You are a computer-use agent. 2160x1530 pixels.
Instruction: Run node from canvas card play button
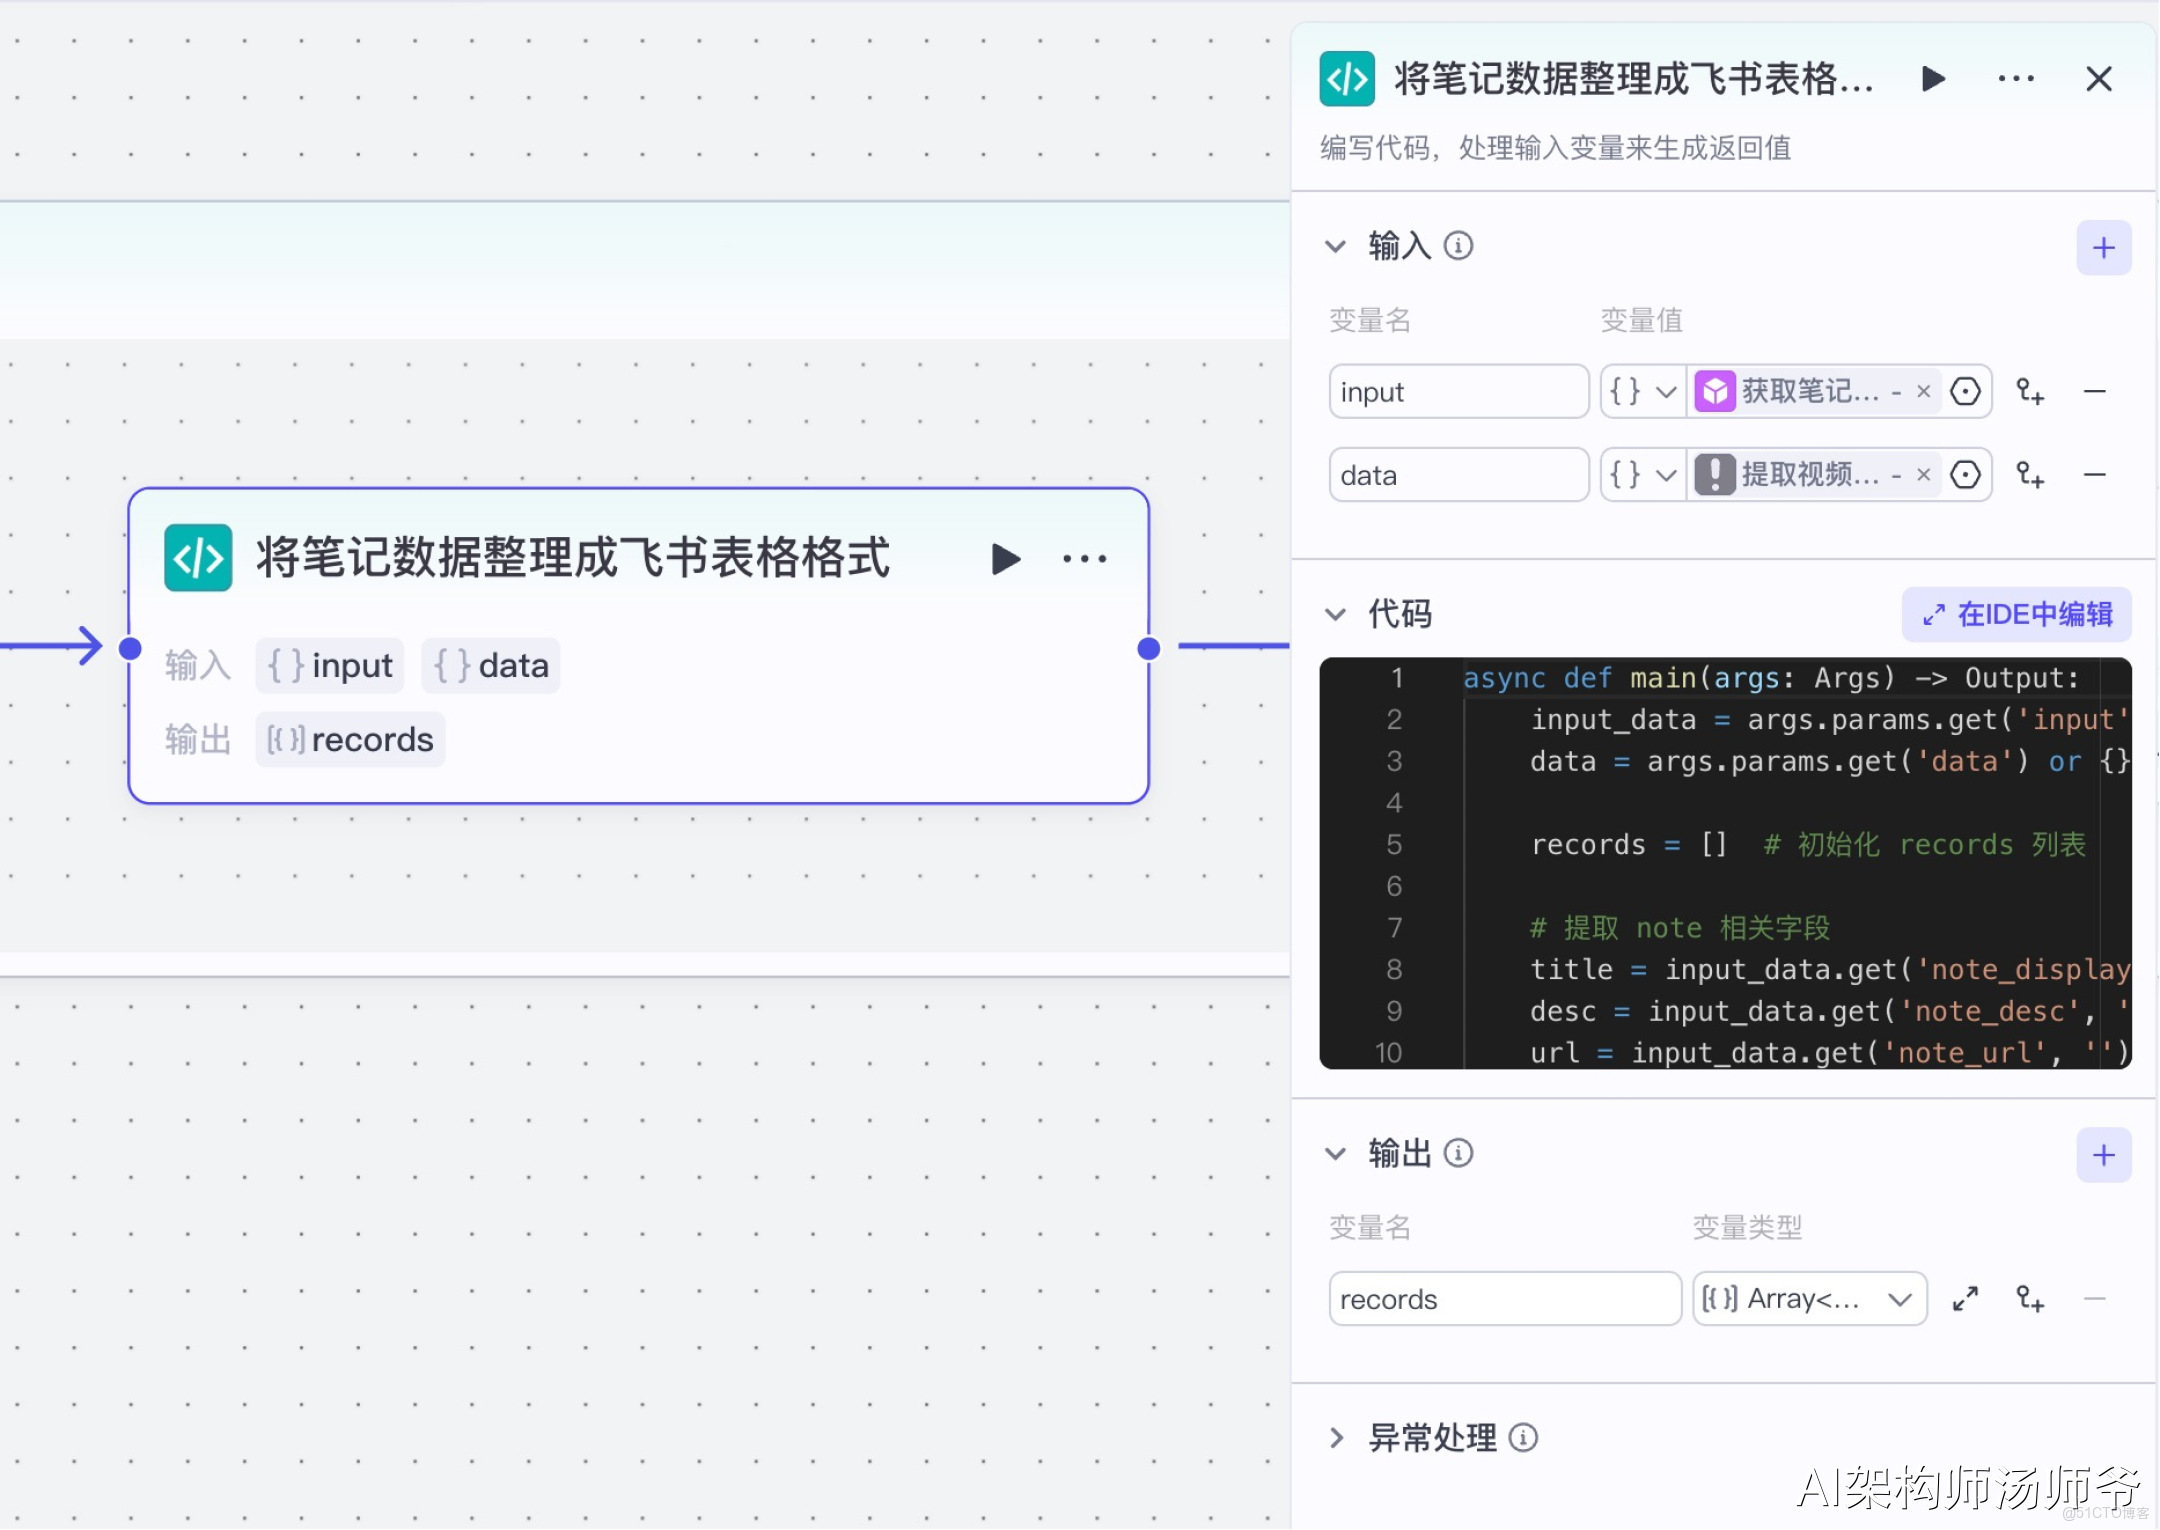tap(1005, 559)
